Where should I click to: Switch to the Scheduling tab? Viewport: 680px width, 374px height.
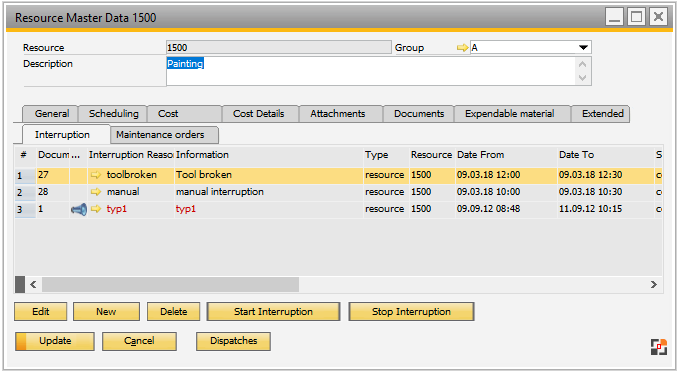(x=114, y=114)
